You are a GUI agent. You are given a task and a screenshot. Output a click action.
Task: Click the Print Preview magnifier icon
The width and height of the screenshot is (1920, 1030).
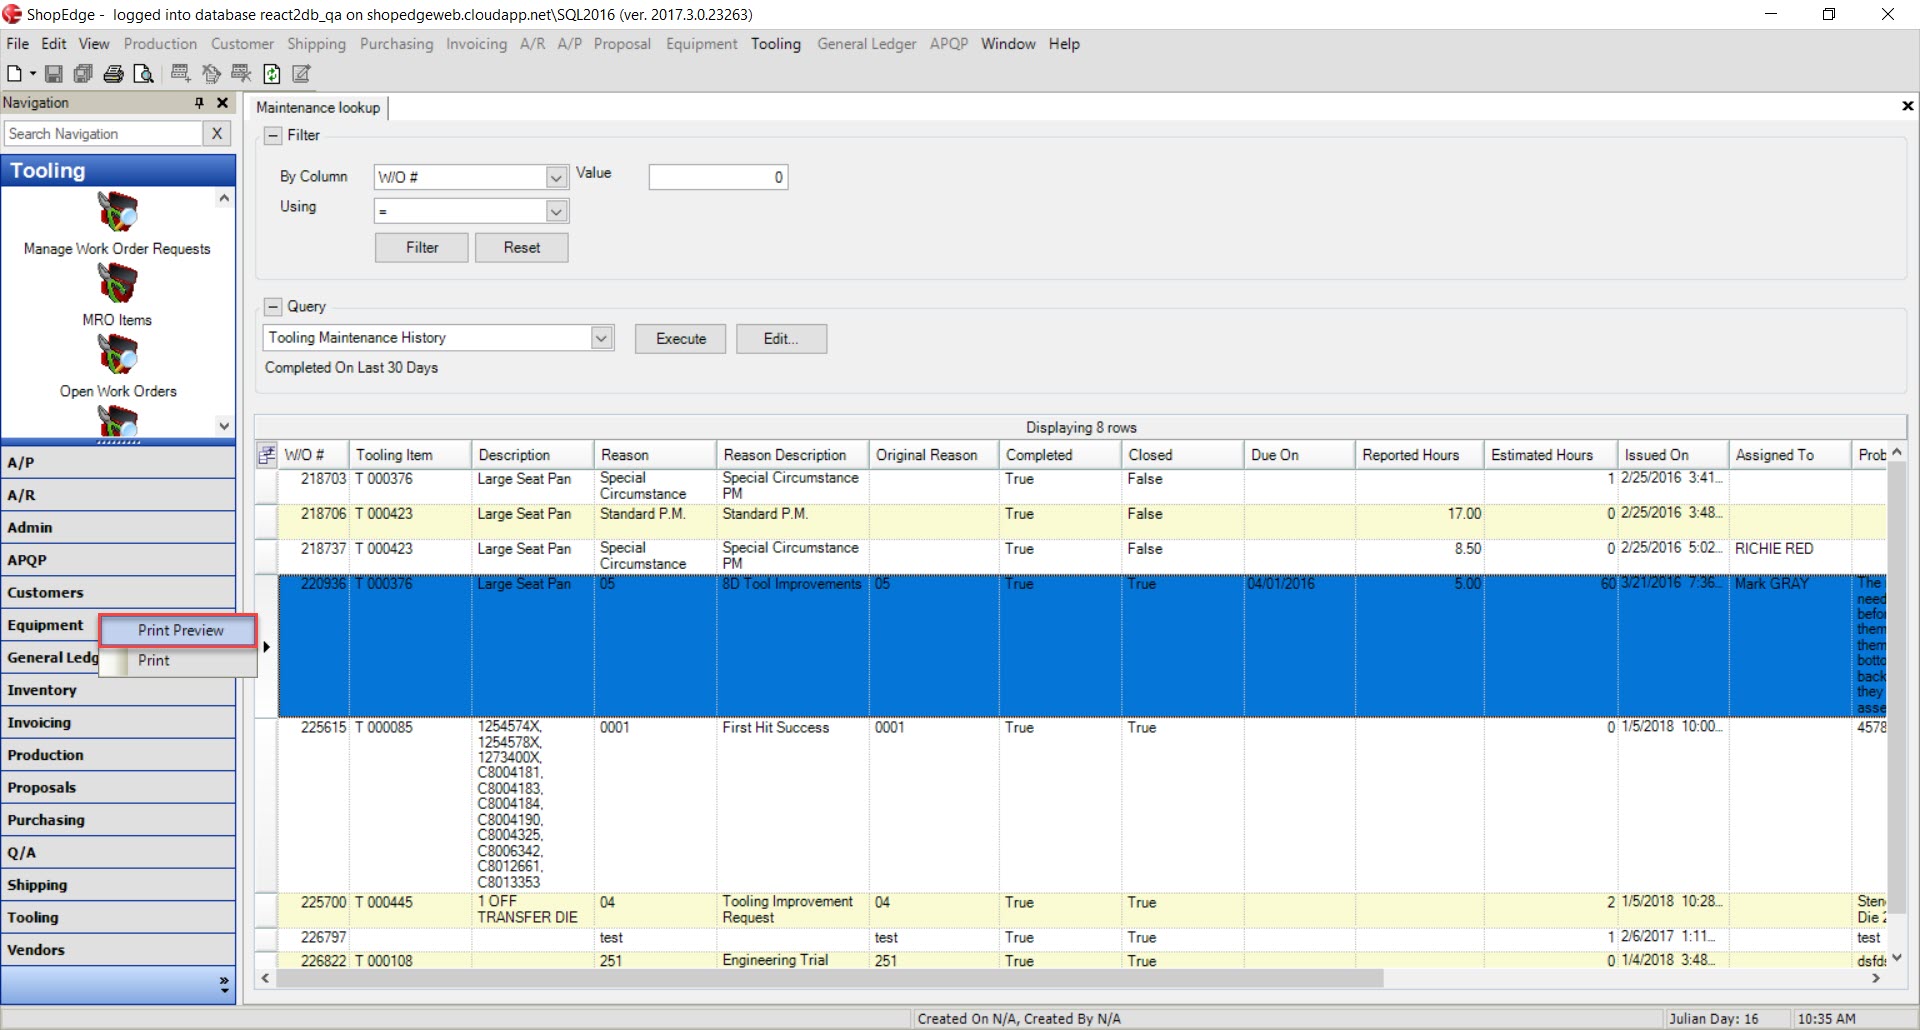point(143,73)
